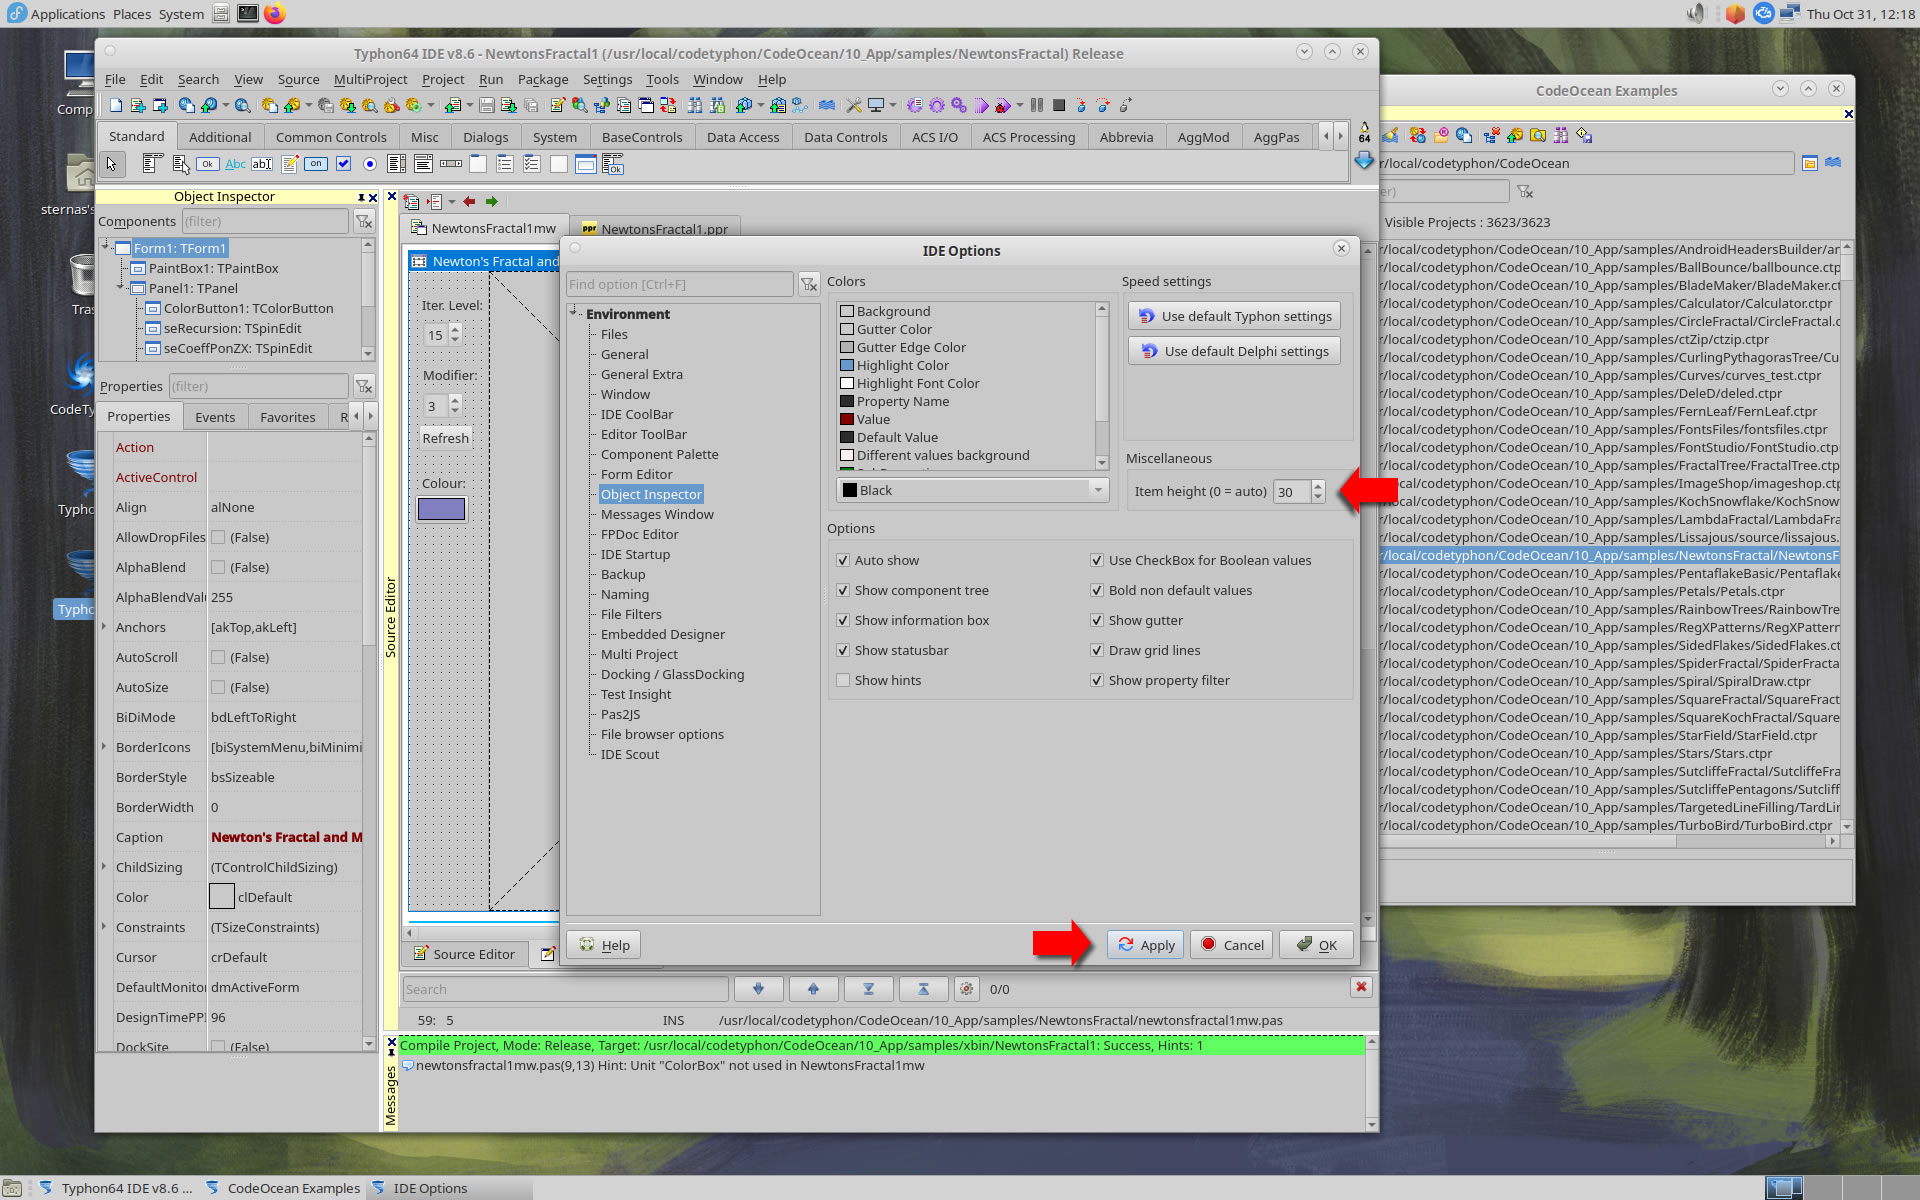
Task: Select the TToggleBox 'on' component icon
Action: (x=316, y=164)
